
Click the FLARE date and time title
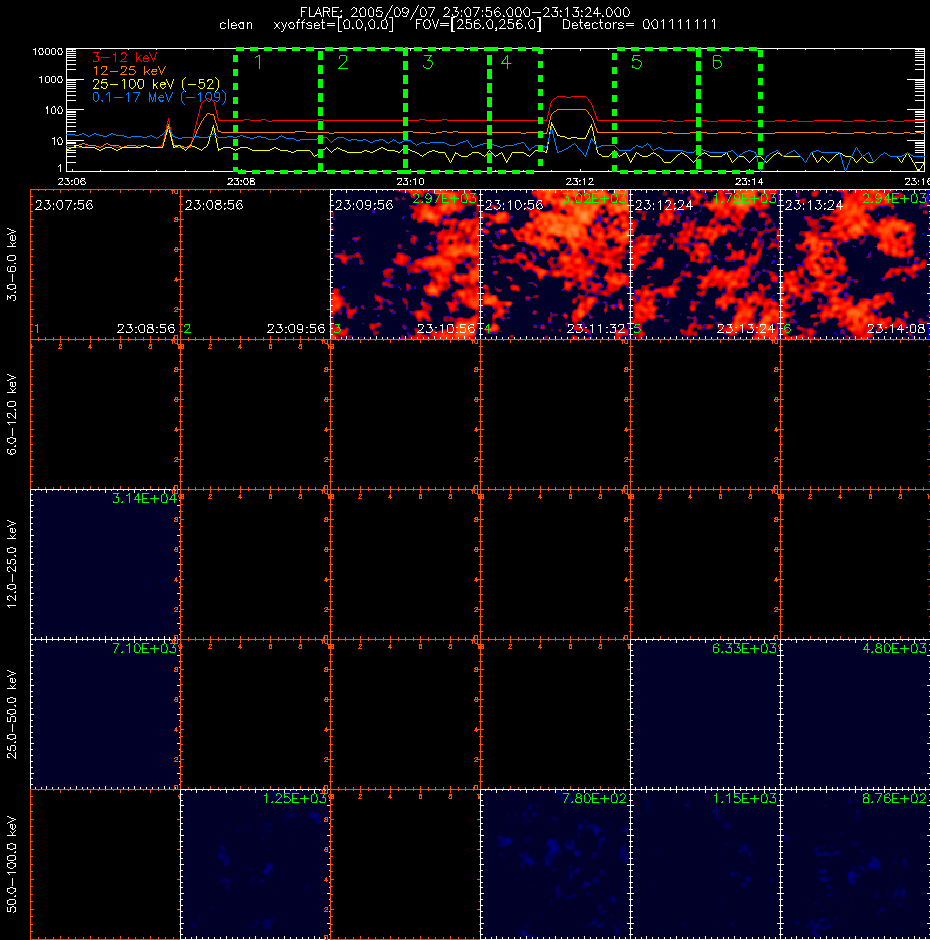pyautogui.click(x=465, y=12)
